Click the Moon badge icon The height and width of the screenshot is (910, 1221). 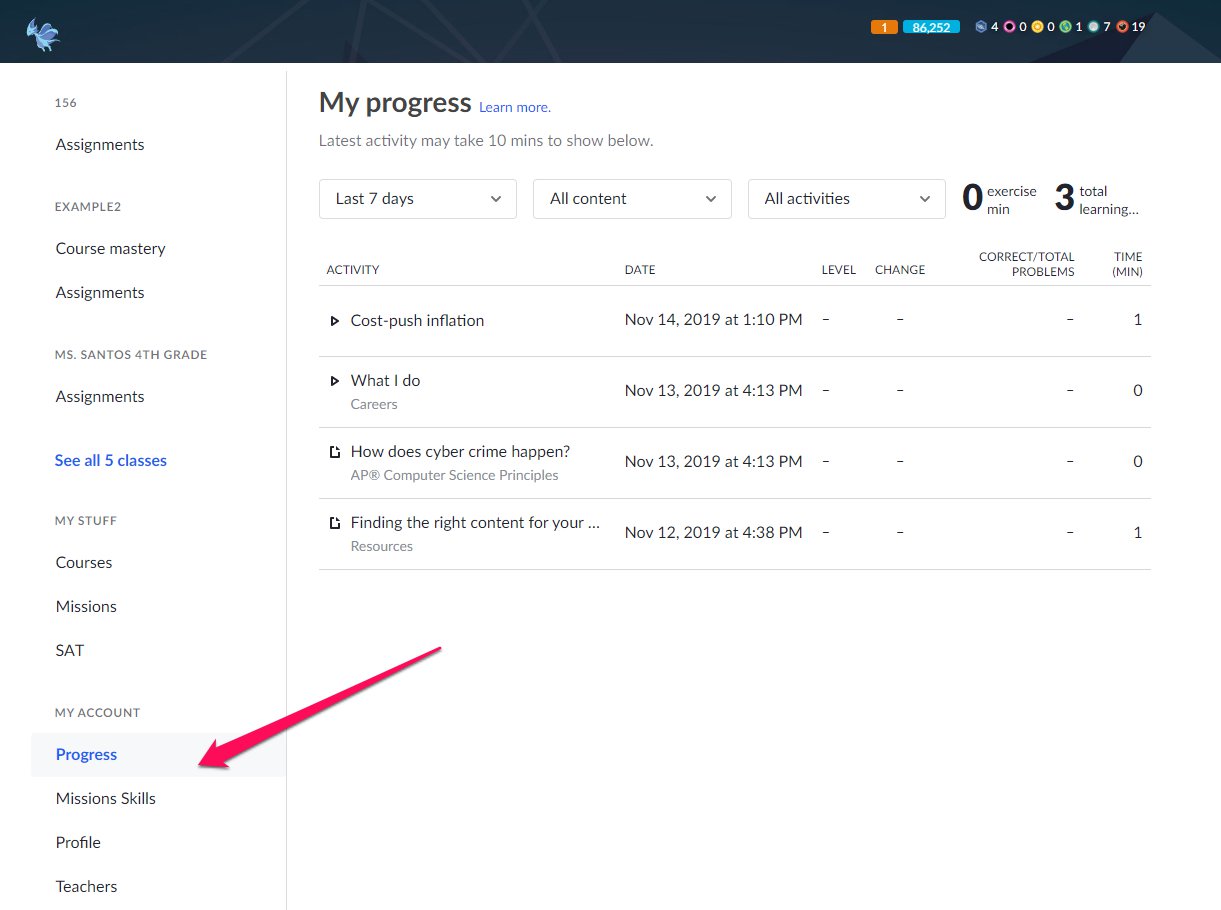pos(1093,27)
